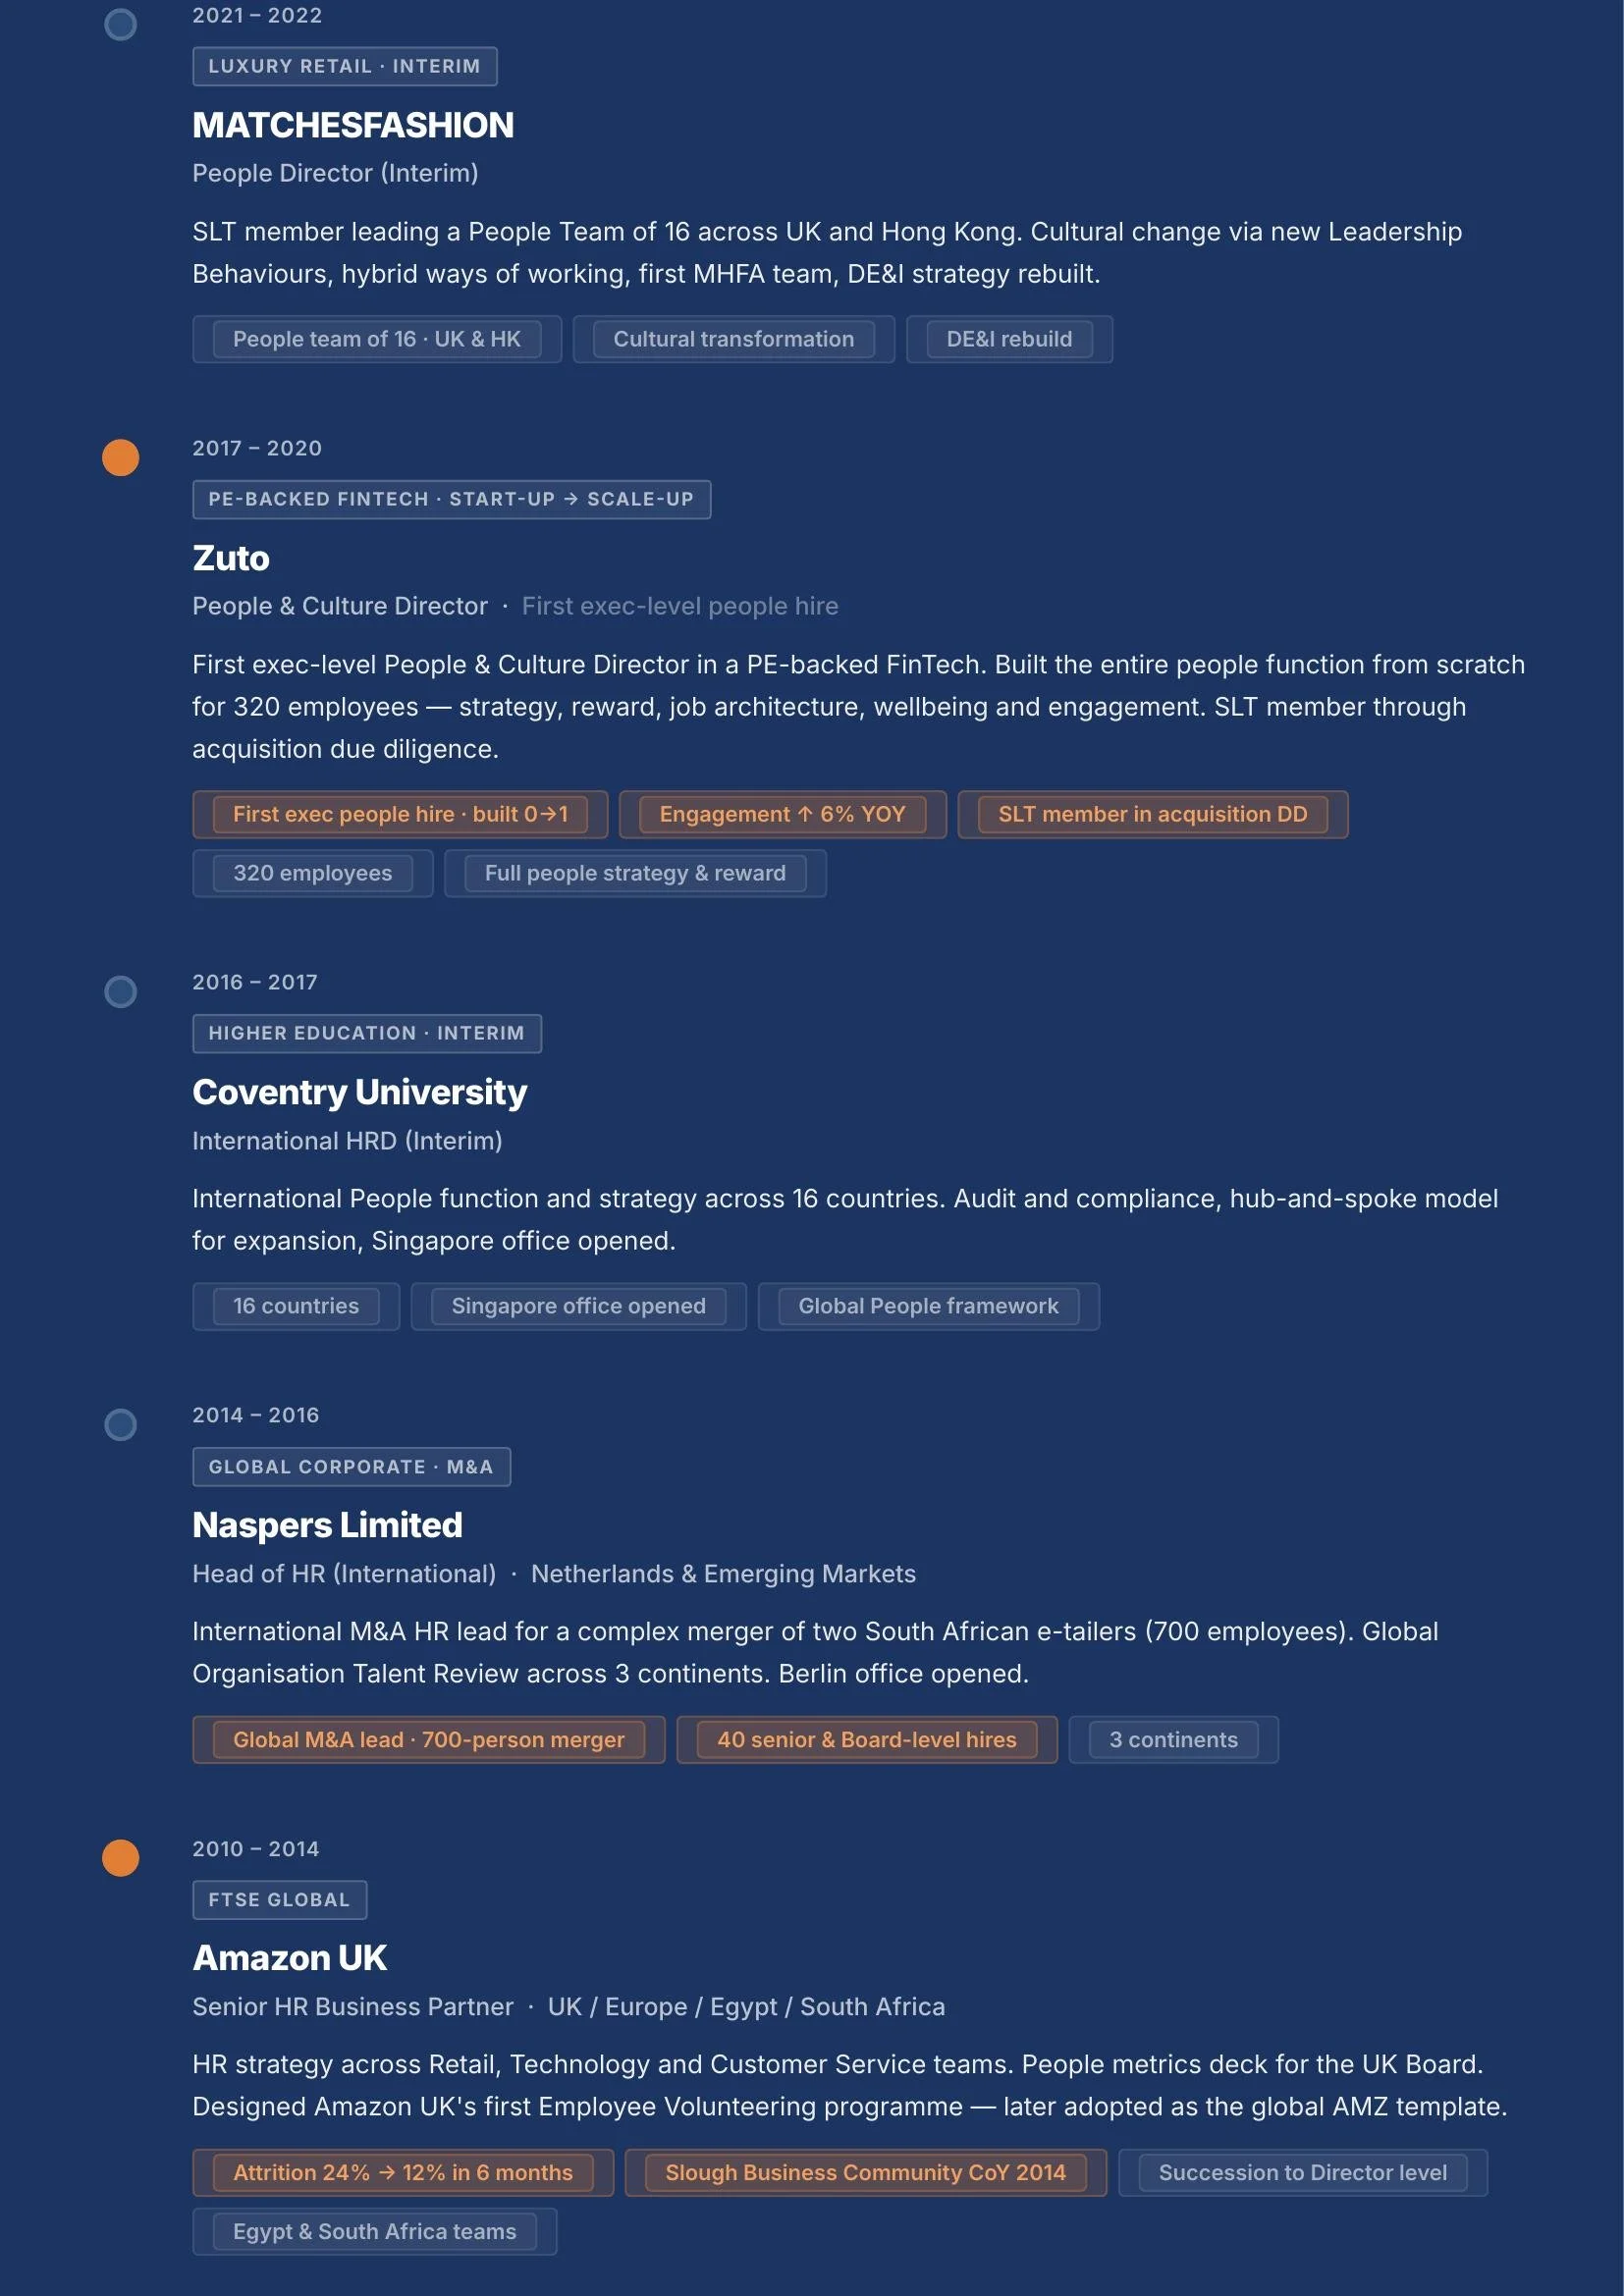Click the DE&I rebuild tag
Screen dimensions: 1624x2296
[x=1009, y=339]
